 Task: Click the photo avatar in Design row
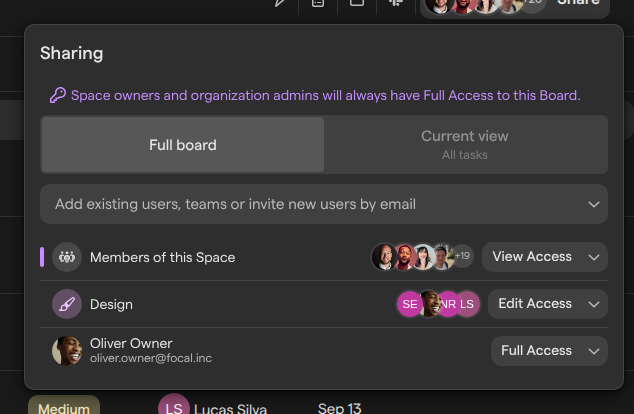(x=430, y=304)
